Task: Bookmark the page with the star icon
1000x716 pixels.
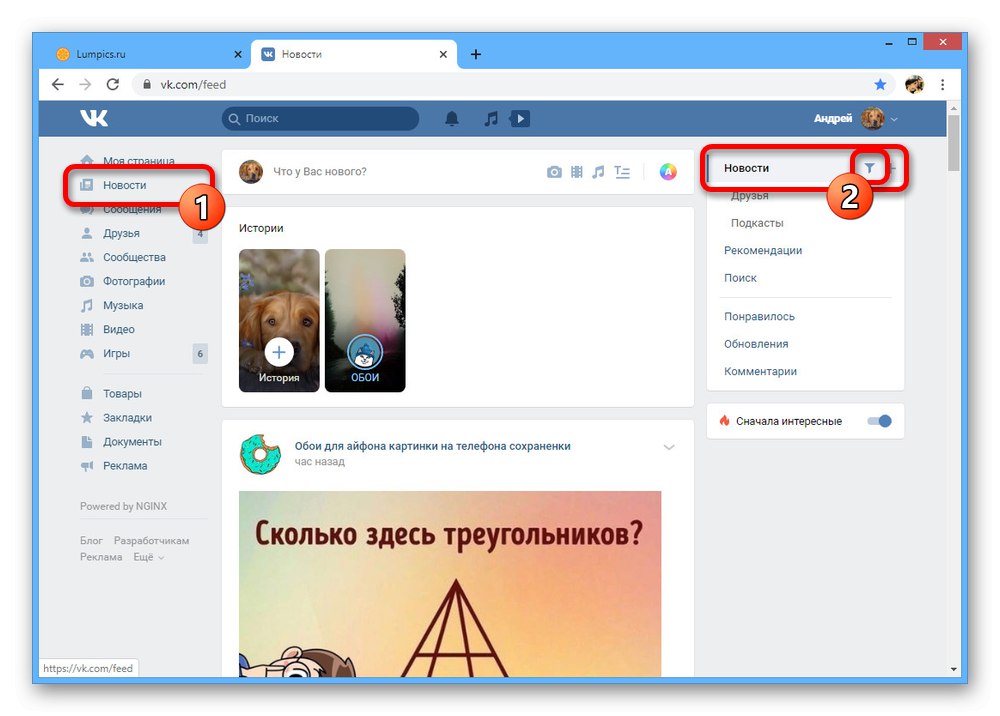Action: [x=880, y=85]
